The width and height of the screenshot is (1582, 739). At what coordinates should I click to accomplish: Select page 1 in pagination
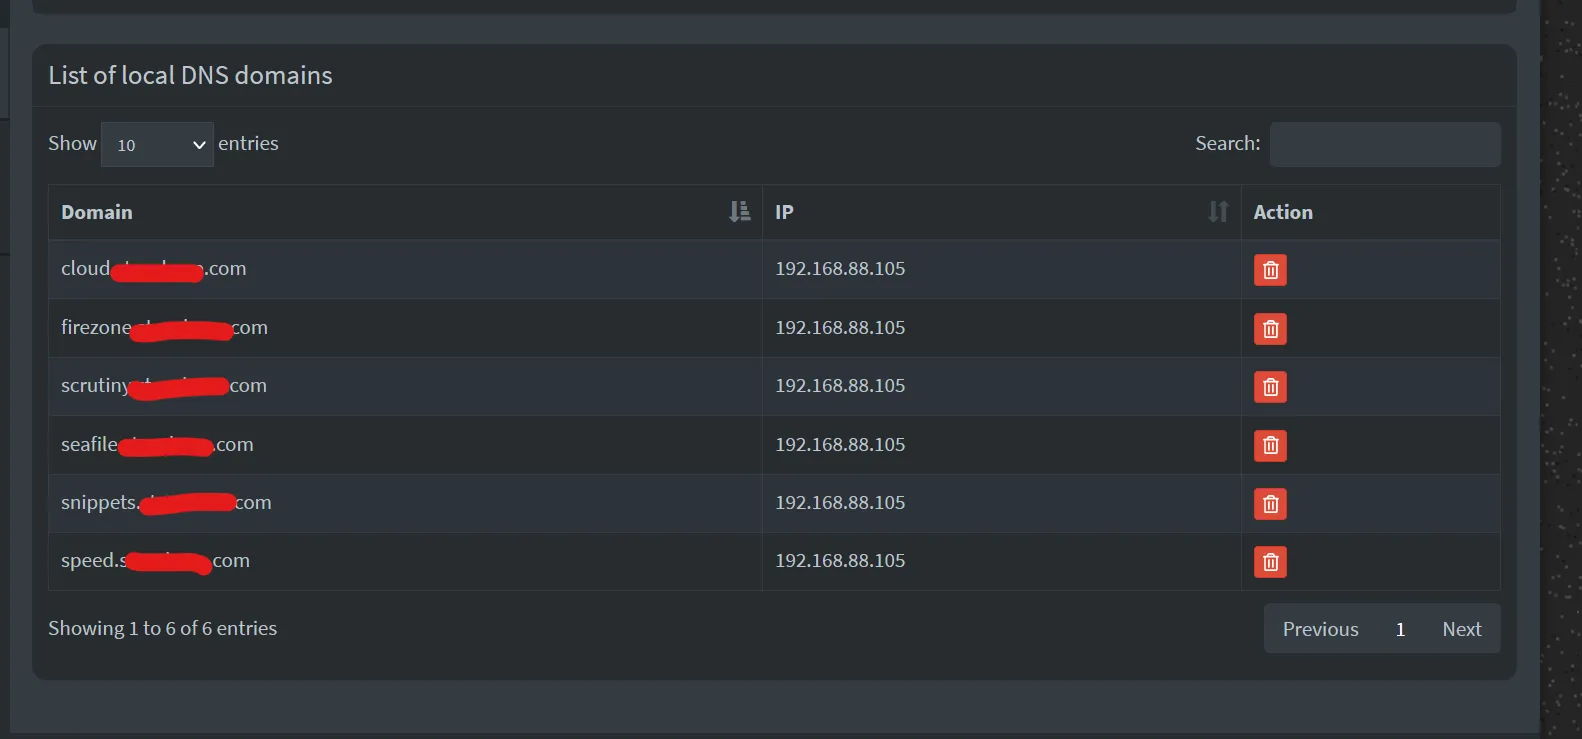tap(1400, 628)
